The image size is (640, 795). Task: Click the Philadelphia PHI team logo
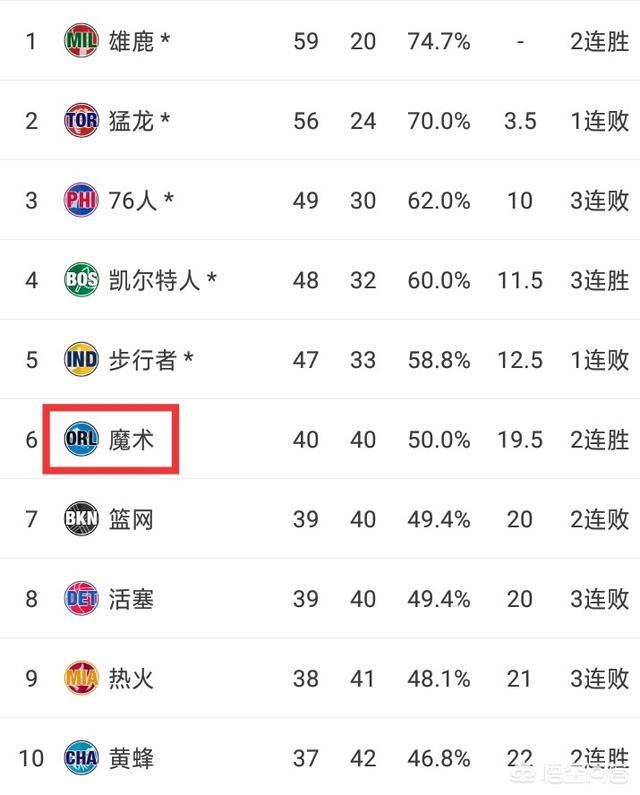81,200
